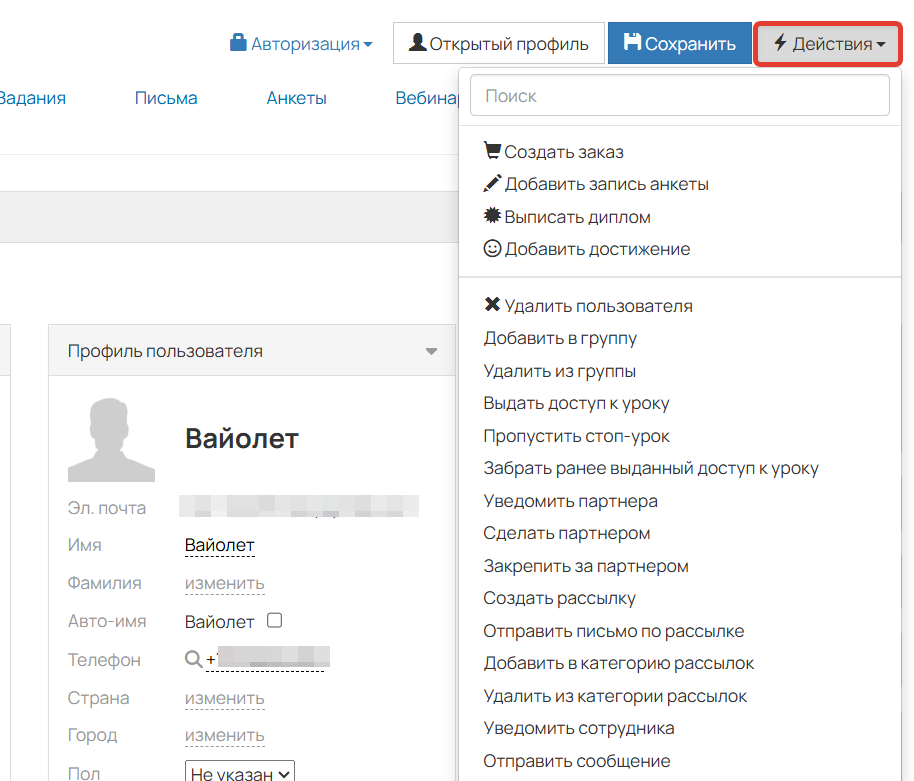This screenshot has width=914, height=781.
Task: Collapse the Профиль пользователя panel arrow
Action: point(431,352)
